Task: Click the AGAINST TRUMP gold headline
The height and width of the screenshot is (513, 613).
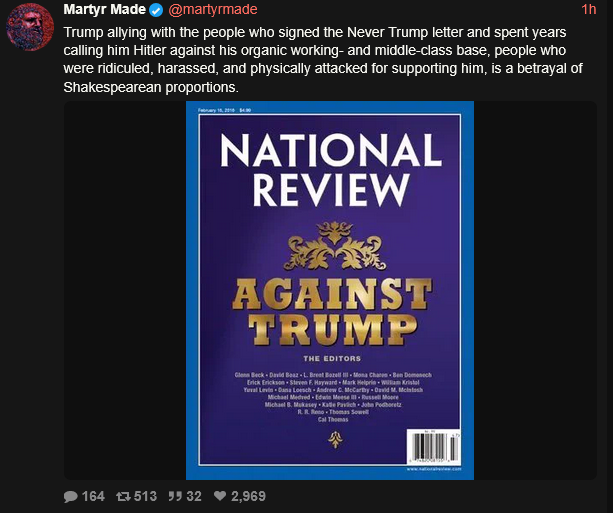Action: click(x=332, y=312)
